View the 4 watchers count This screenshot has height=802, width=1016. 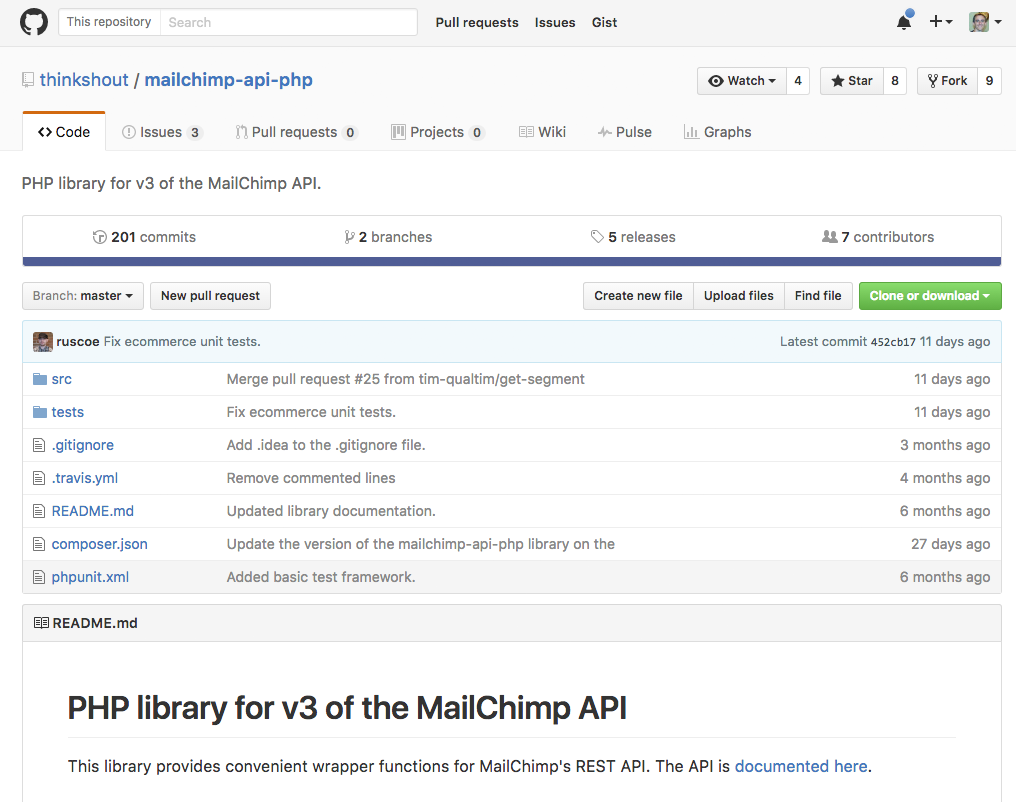[798, 81]
